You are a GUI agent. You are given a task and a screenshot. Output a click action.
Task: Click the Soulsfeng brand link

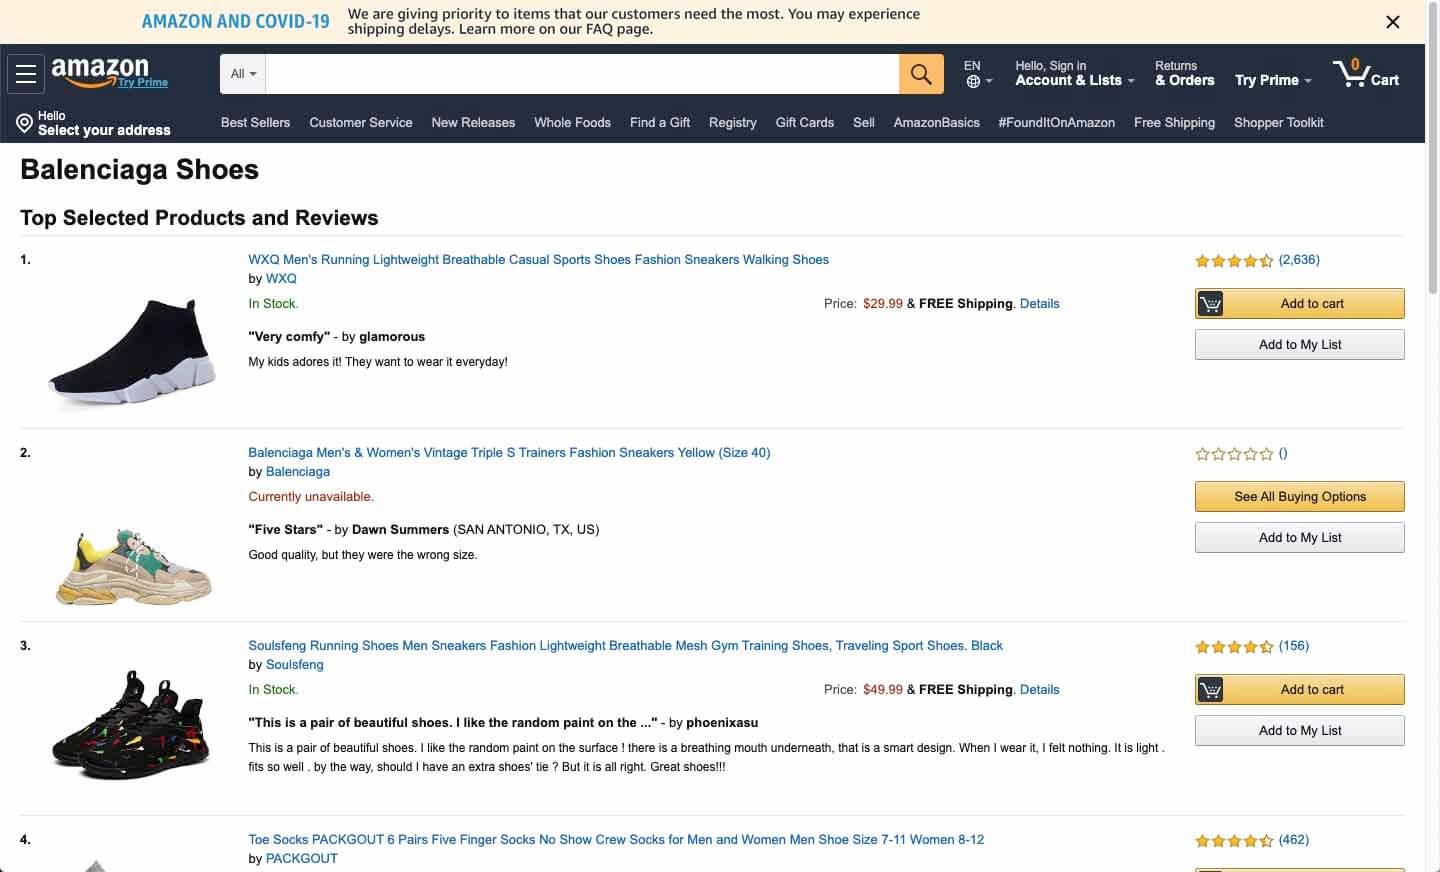click(x=295, y=664)
